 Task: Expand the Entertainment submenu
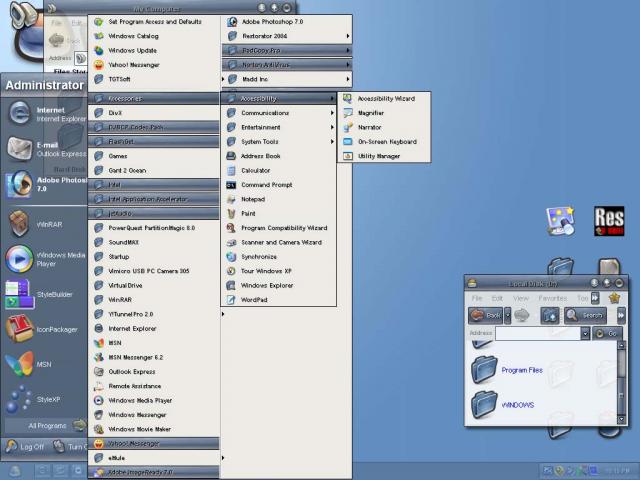coord(278,127)
